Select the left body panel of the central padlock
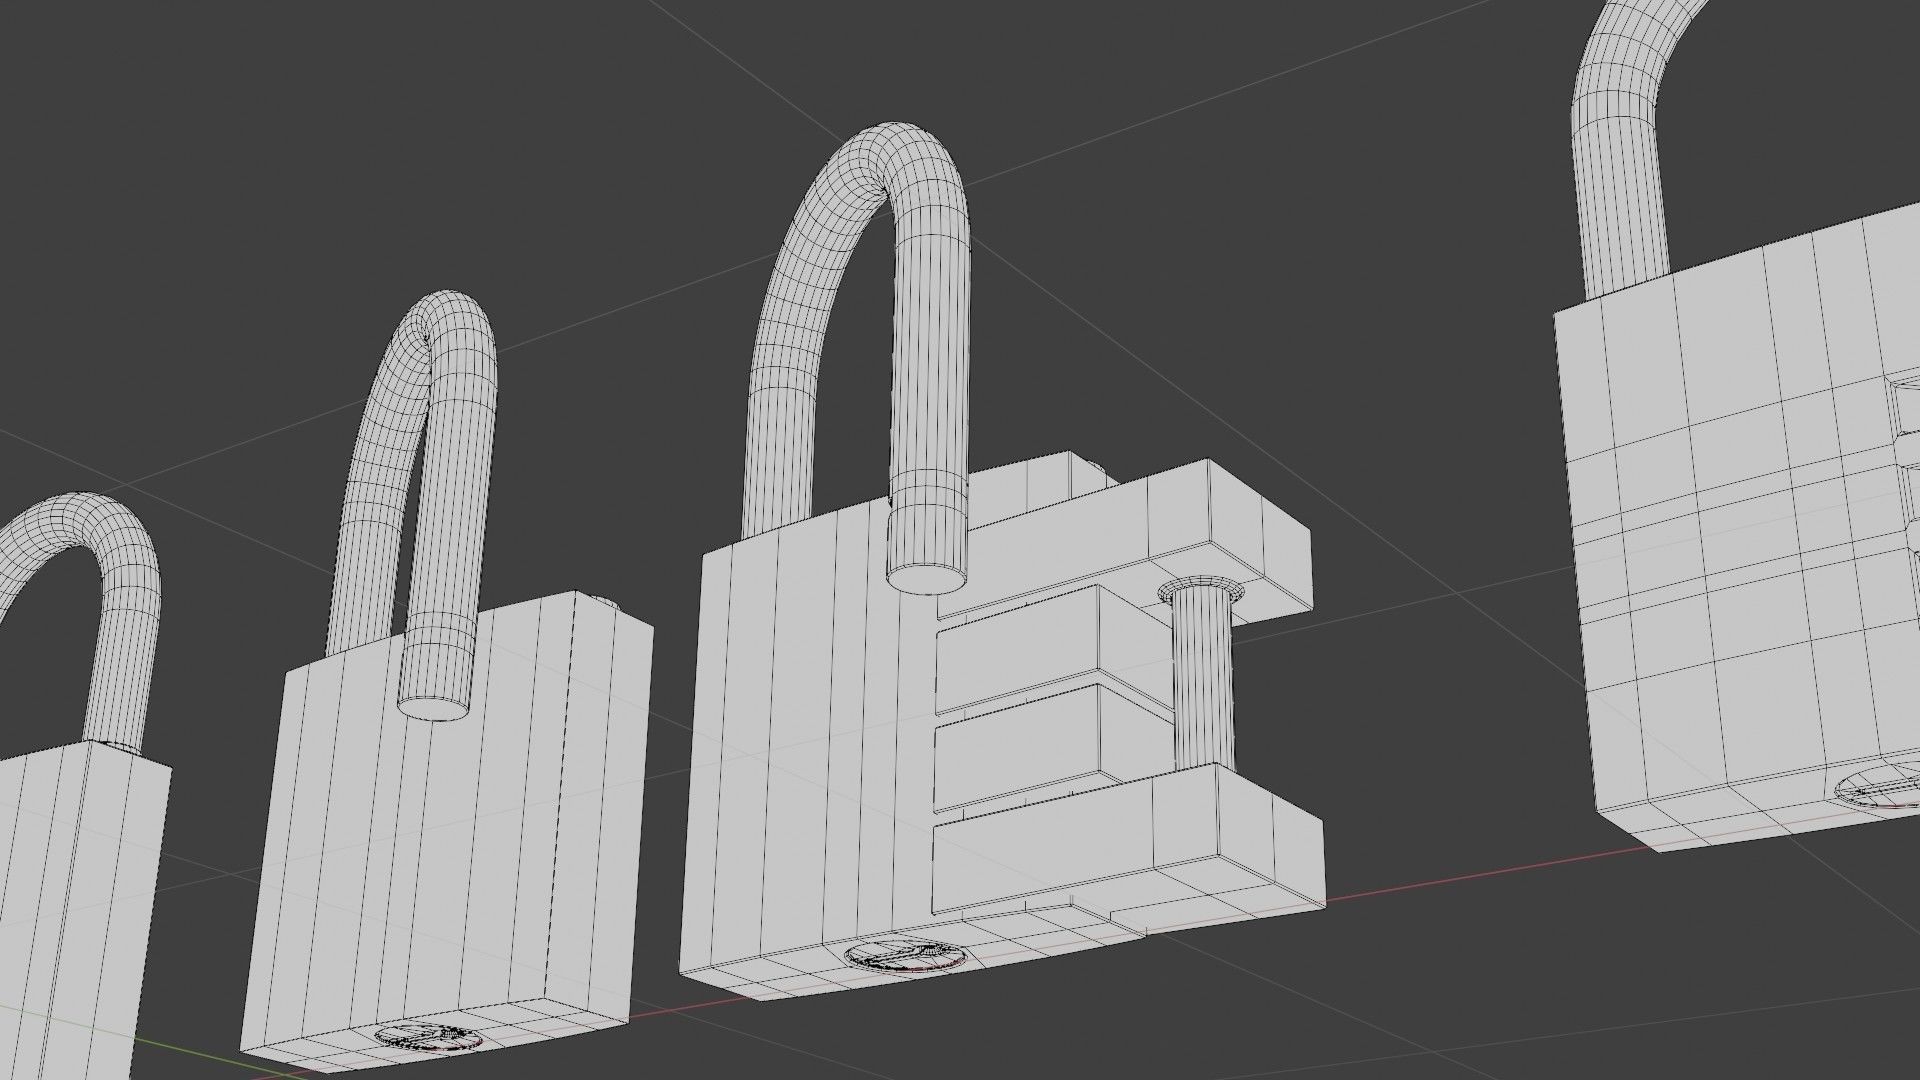 point(810,740)
